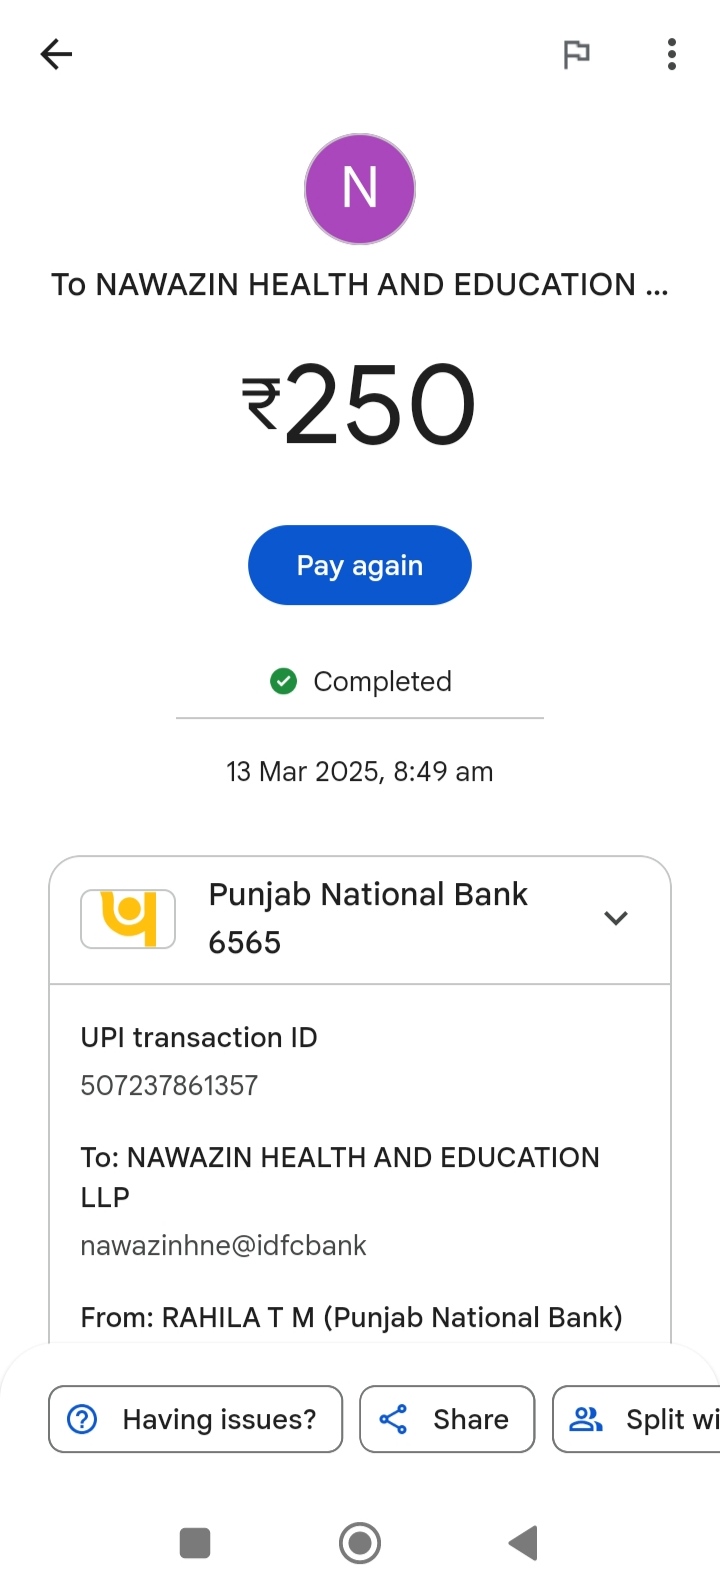
Task: Tap the back arrow icon
Action: [x=57, y=54]
